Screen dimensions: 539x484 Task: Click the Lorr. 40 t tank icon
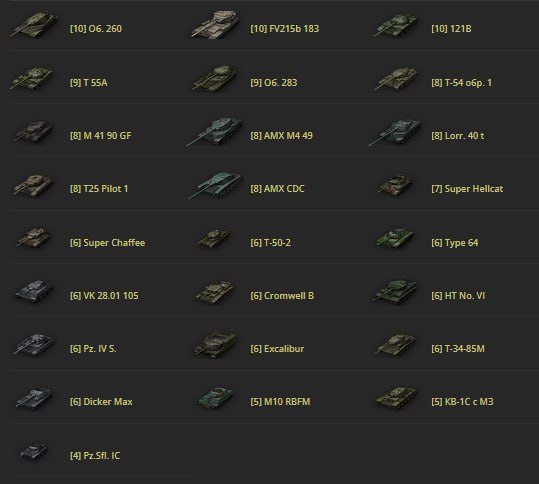(x=395, y=132)
